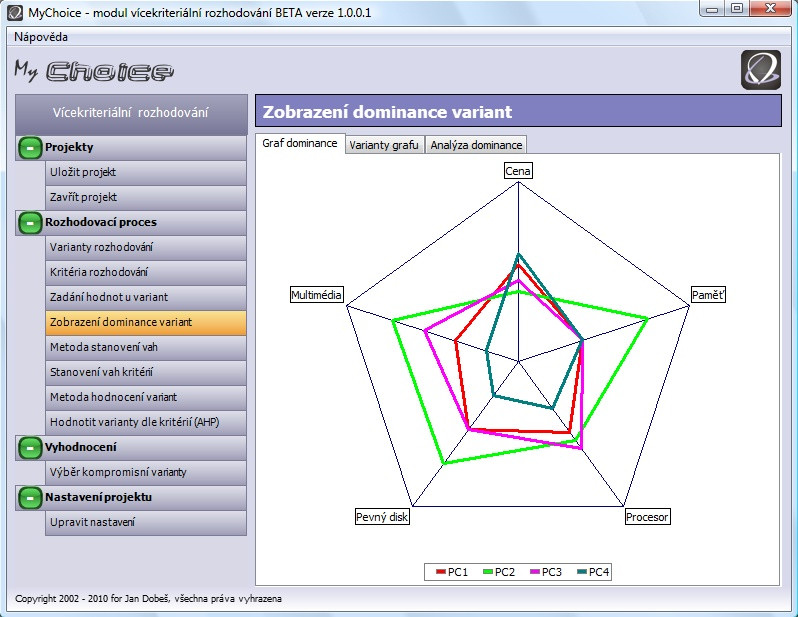Open the Analýza dominance tab

[476, 145]
